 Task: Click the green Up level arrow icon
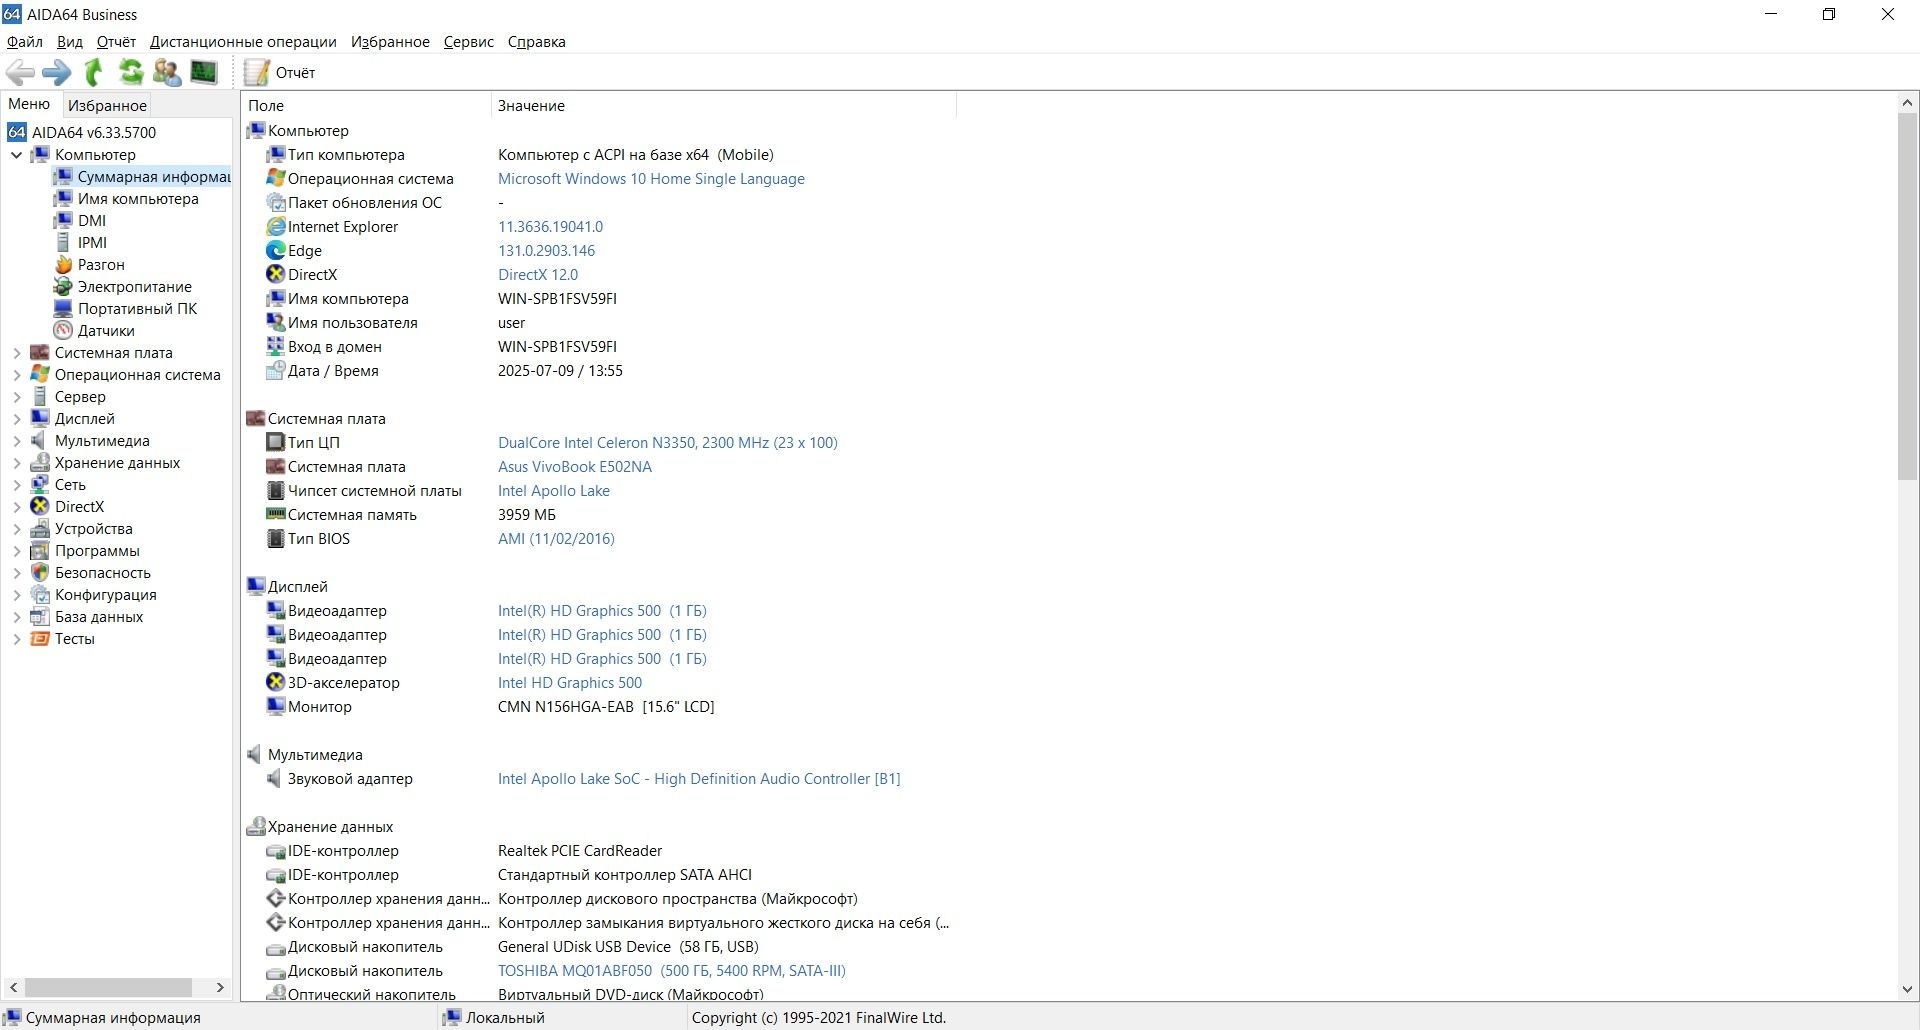point(94,72)
